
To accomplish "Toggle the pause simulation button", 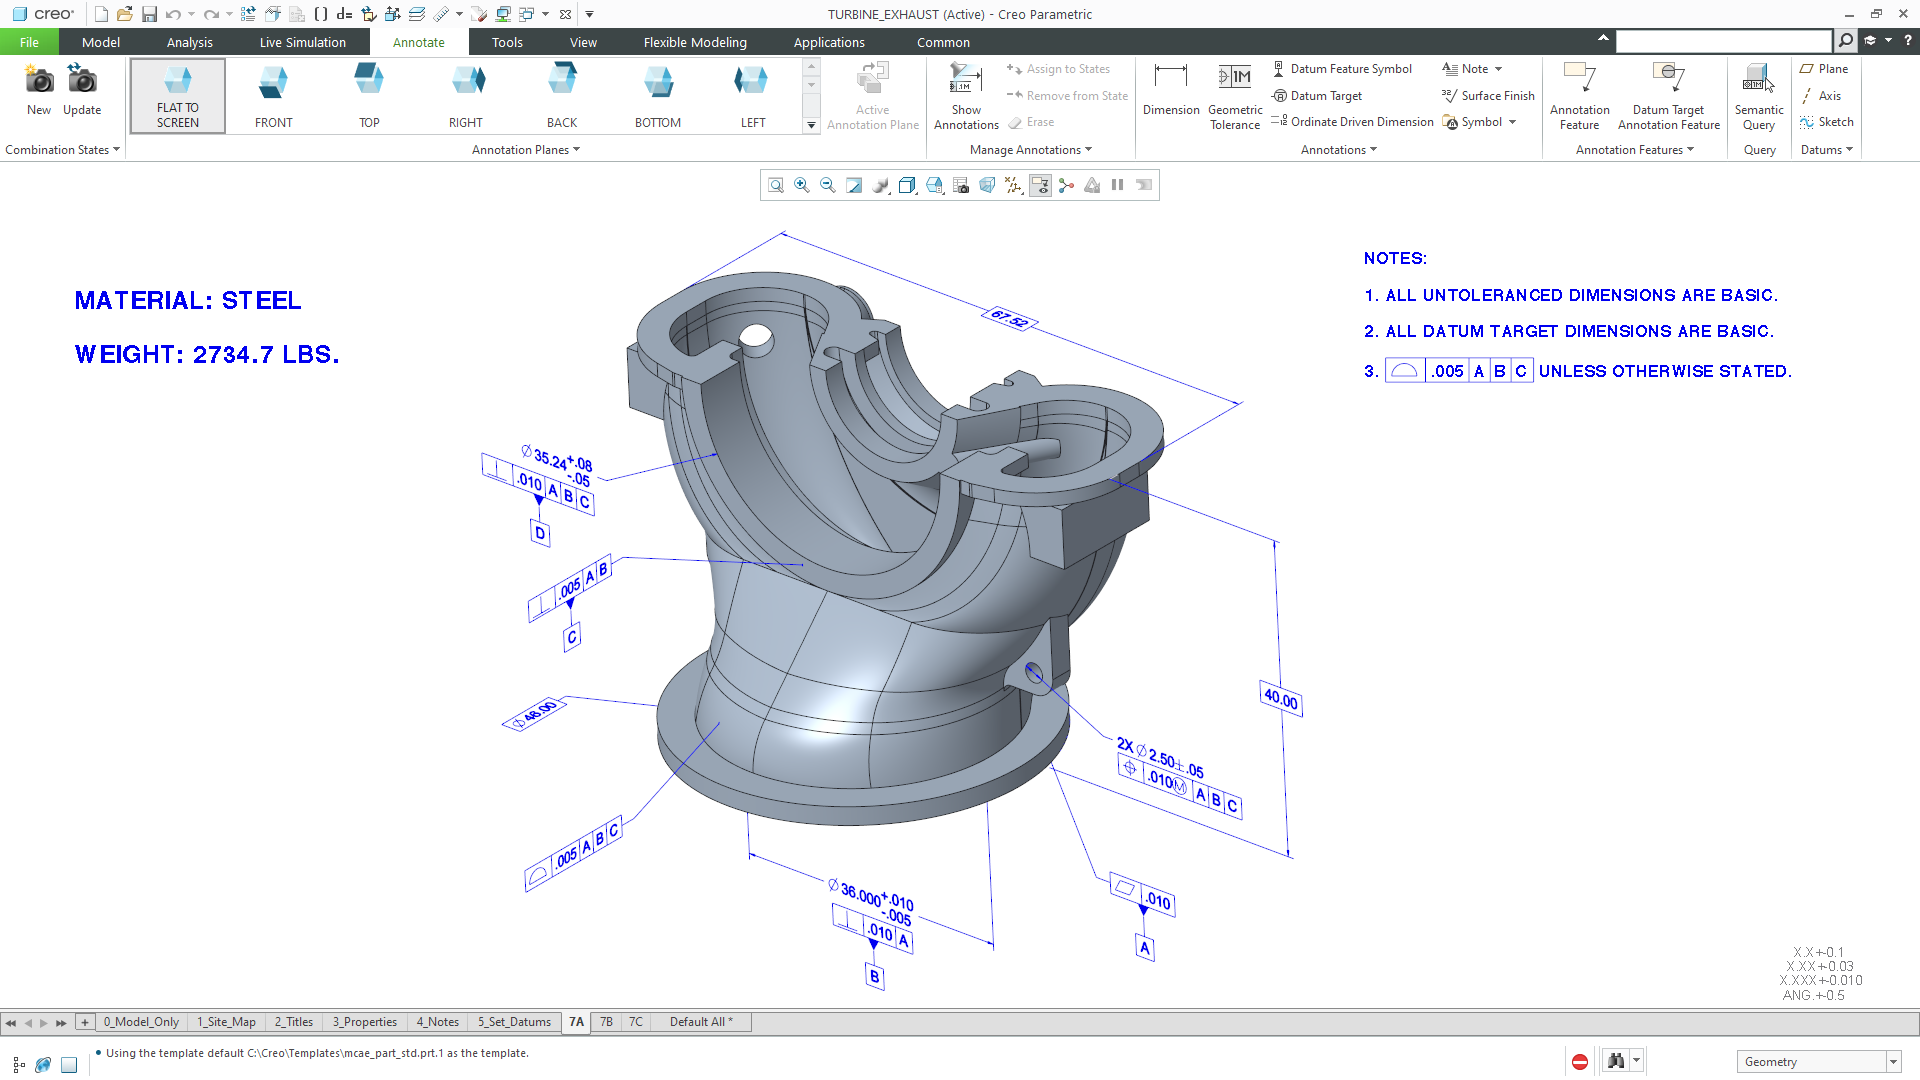I will [x=1118, y=185].
